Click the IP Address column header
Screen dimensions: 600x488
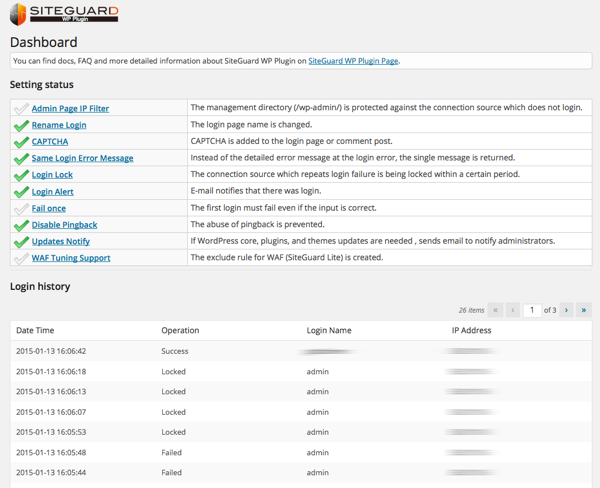(x=473, y=329)
